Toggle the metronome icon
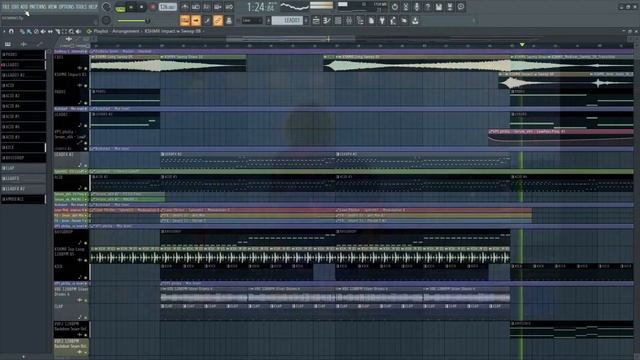This screenshot has height=360, width=640. coord(185,7)
